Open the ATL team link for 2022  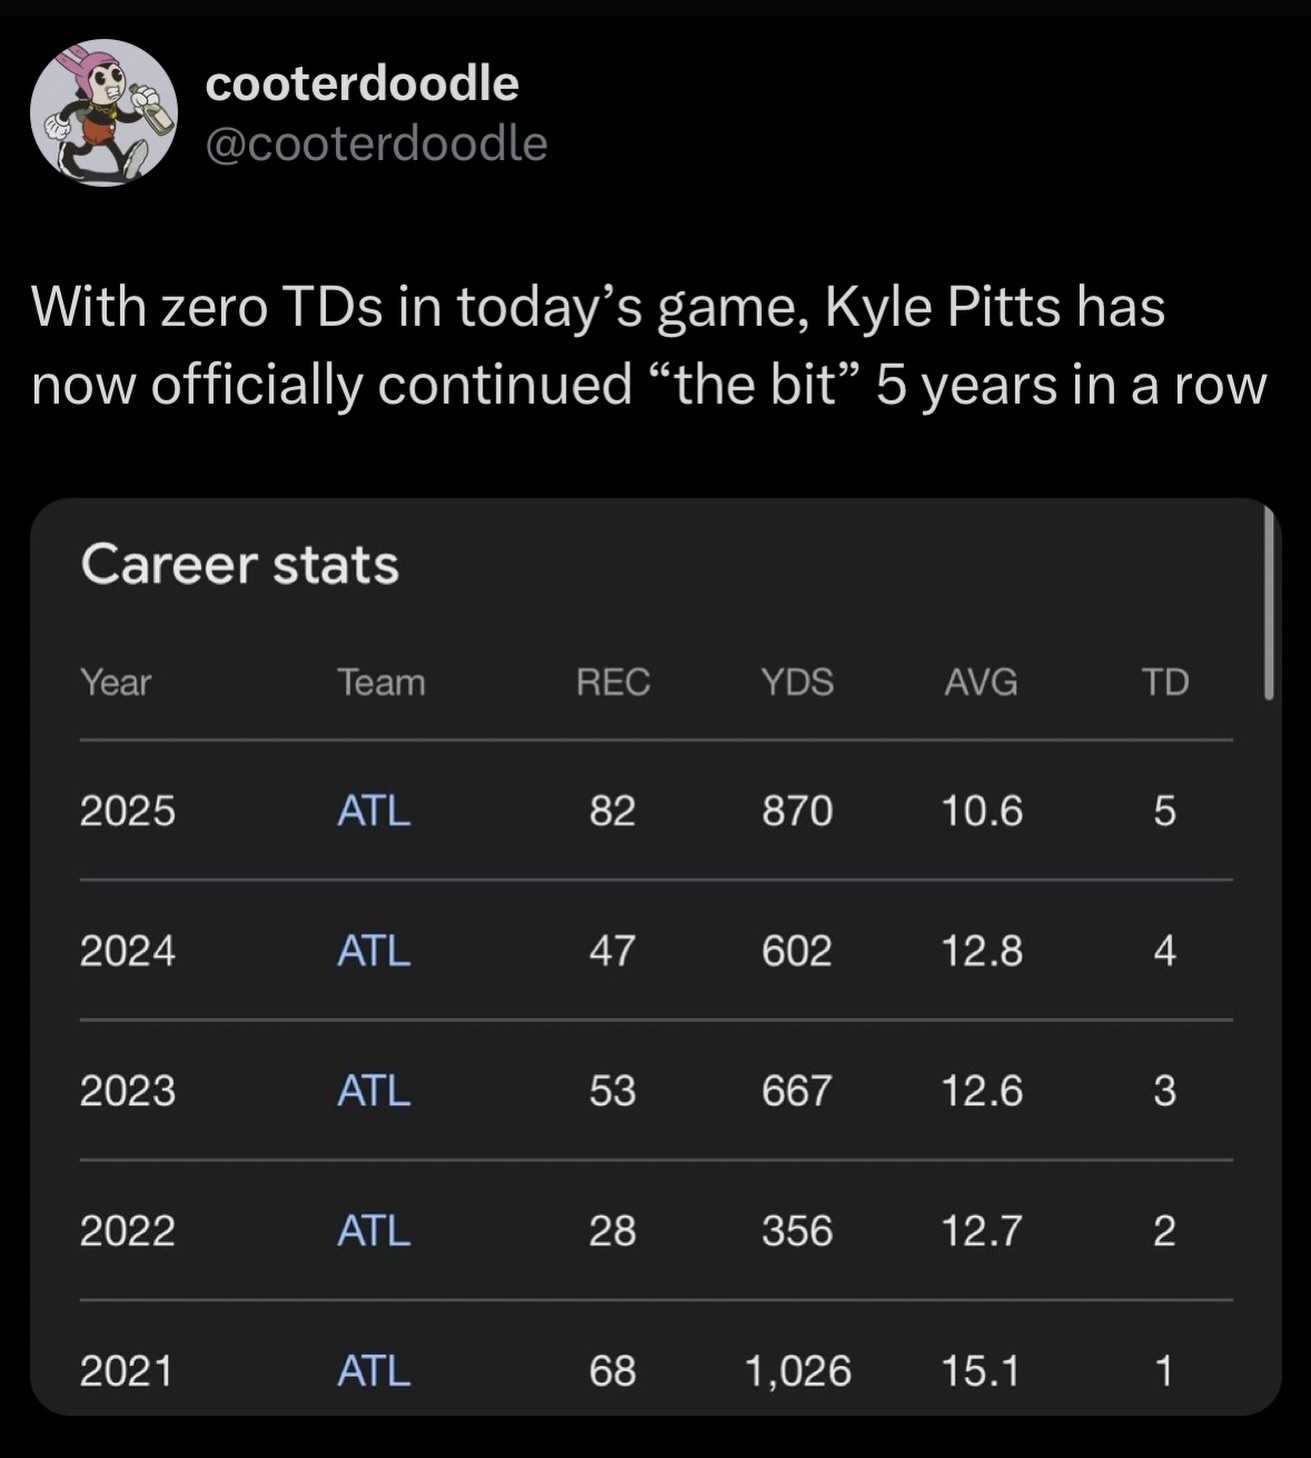(374, 1230)
